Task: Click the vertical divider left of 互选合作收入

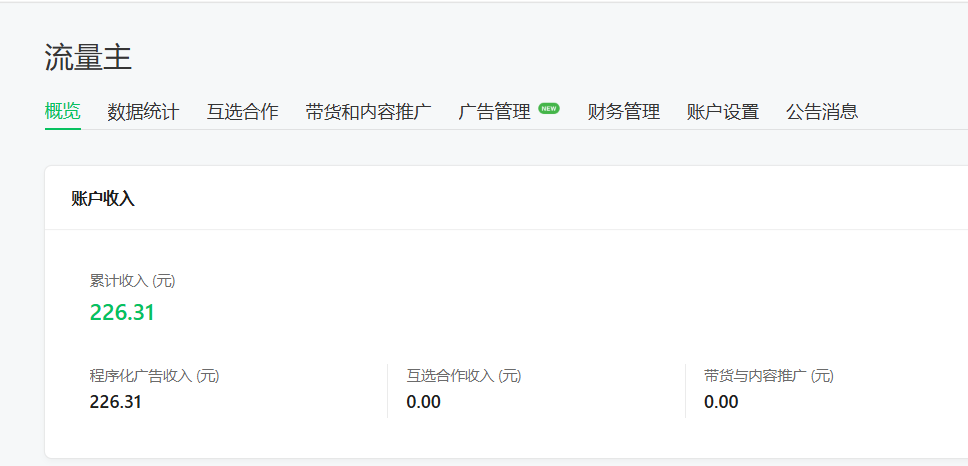Action: [x=387, y=390]
